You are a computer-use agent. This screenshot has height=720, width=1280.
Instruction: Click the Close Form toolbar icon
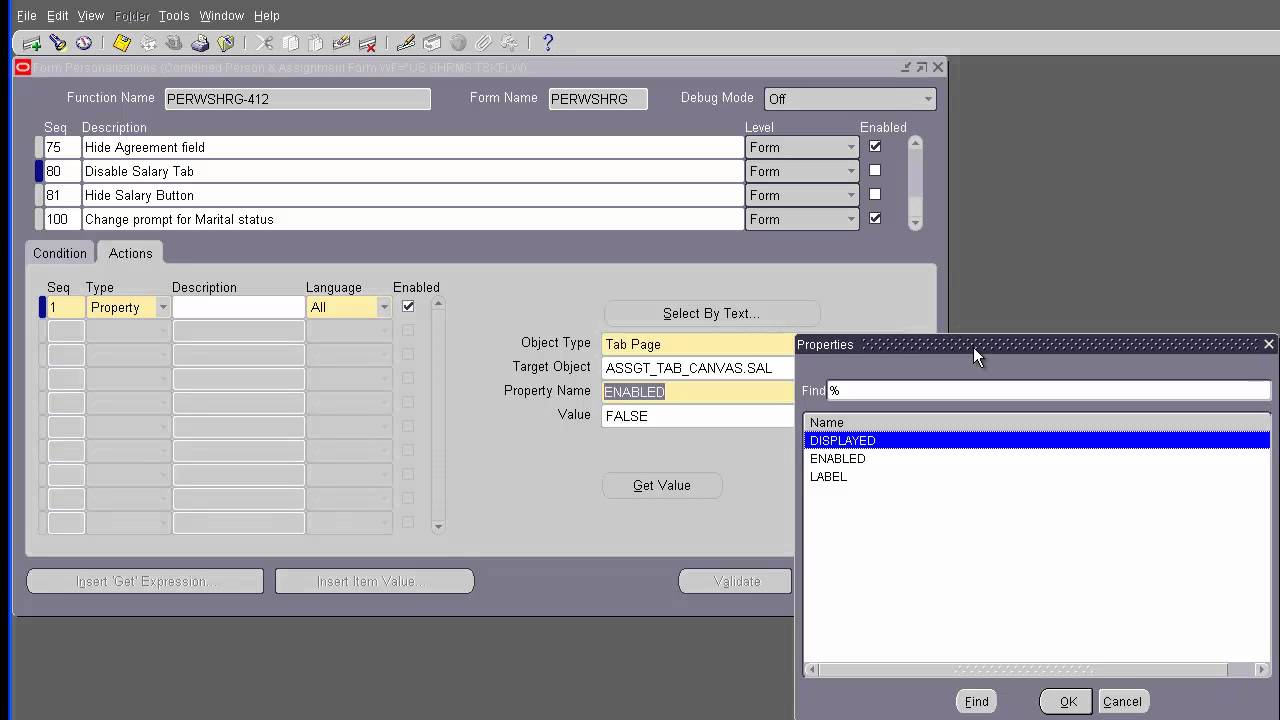226,43
